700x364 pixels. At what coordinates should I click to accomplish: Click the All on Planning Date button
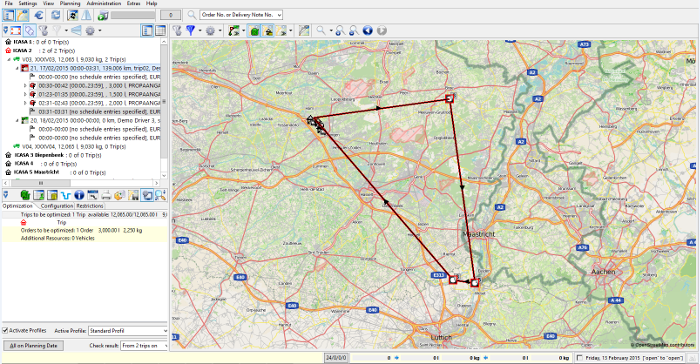point(33,346)
